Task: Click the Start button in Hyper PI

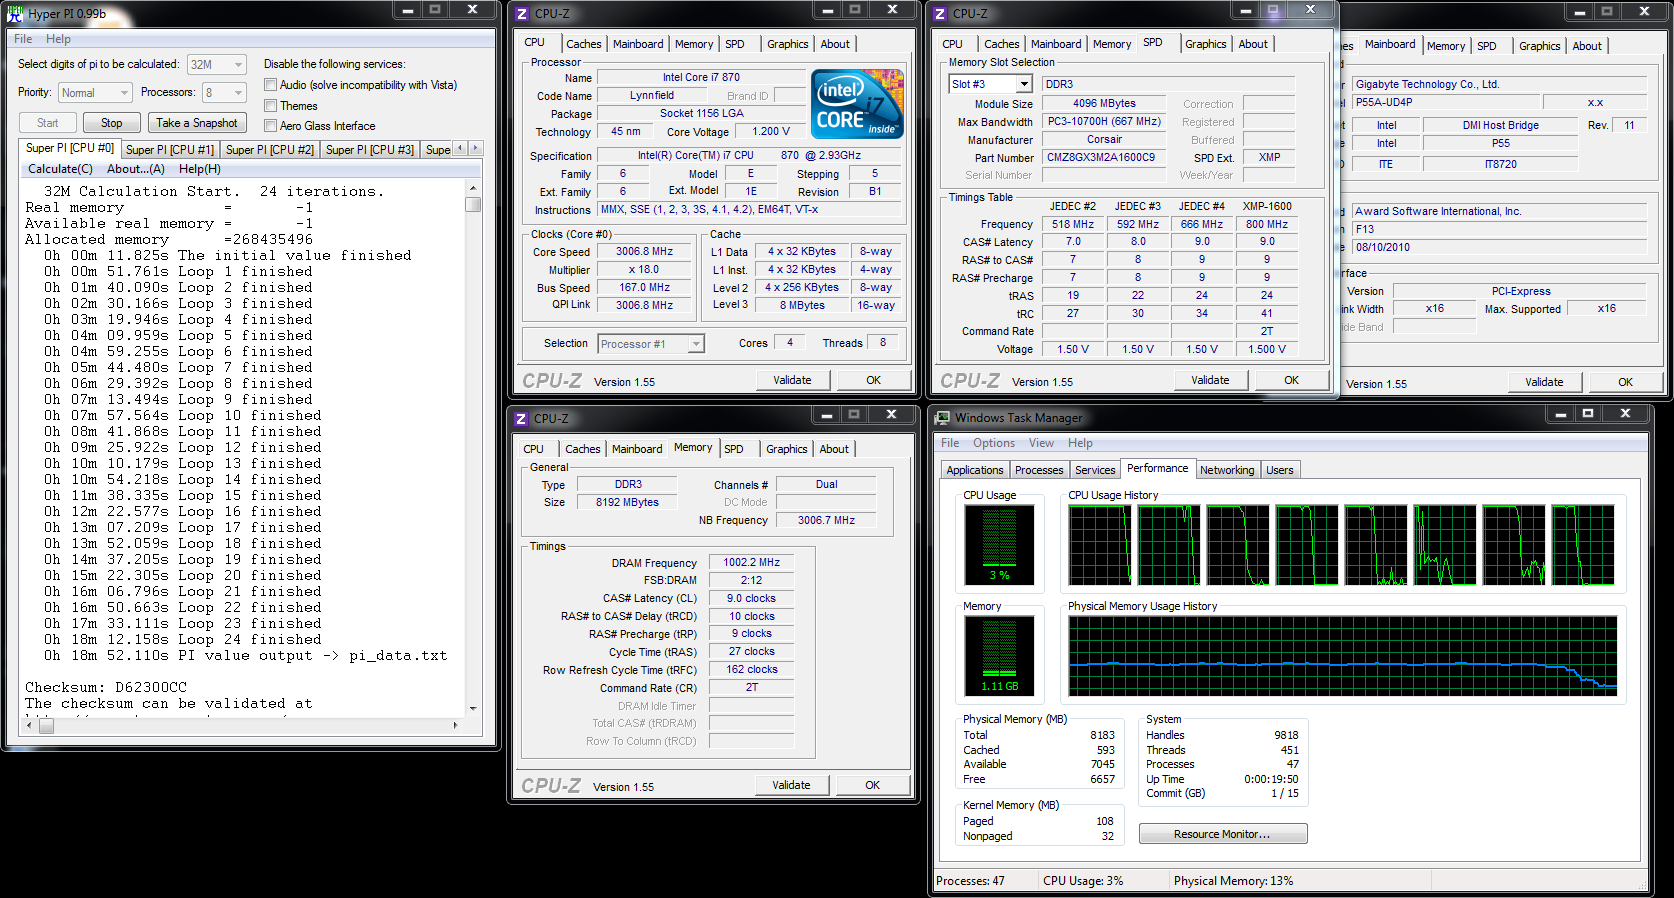Action: (47, 123)
